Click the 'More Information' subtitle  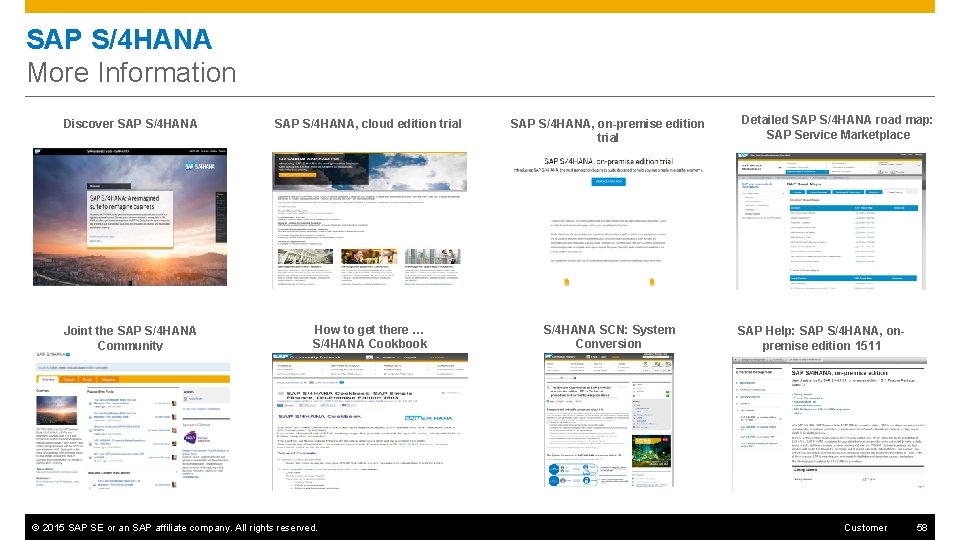[132, 72]
